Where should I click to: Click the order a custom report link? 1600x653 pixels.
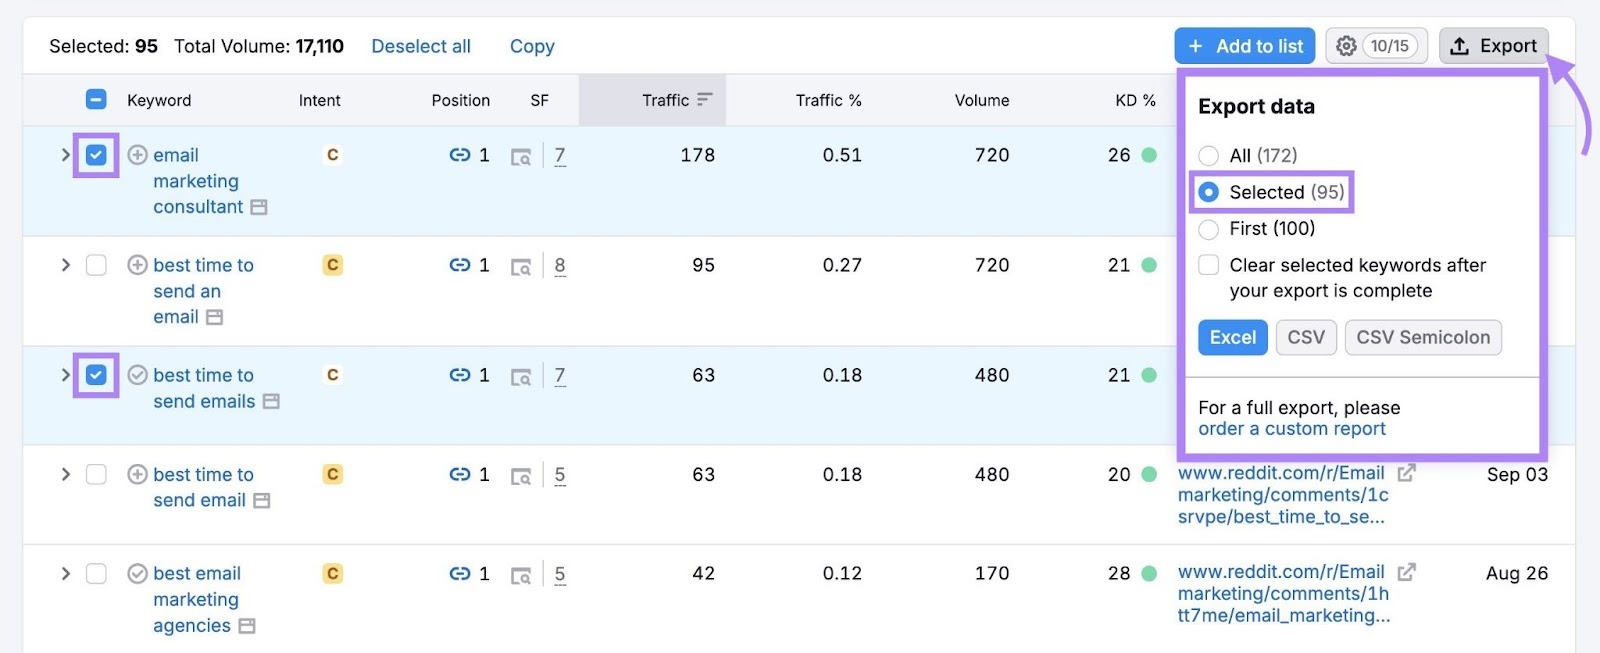pyautogui.click(x=1291, y=429)
